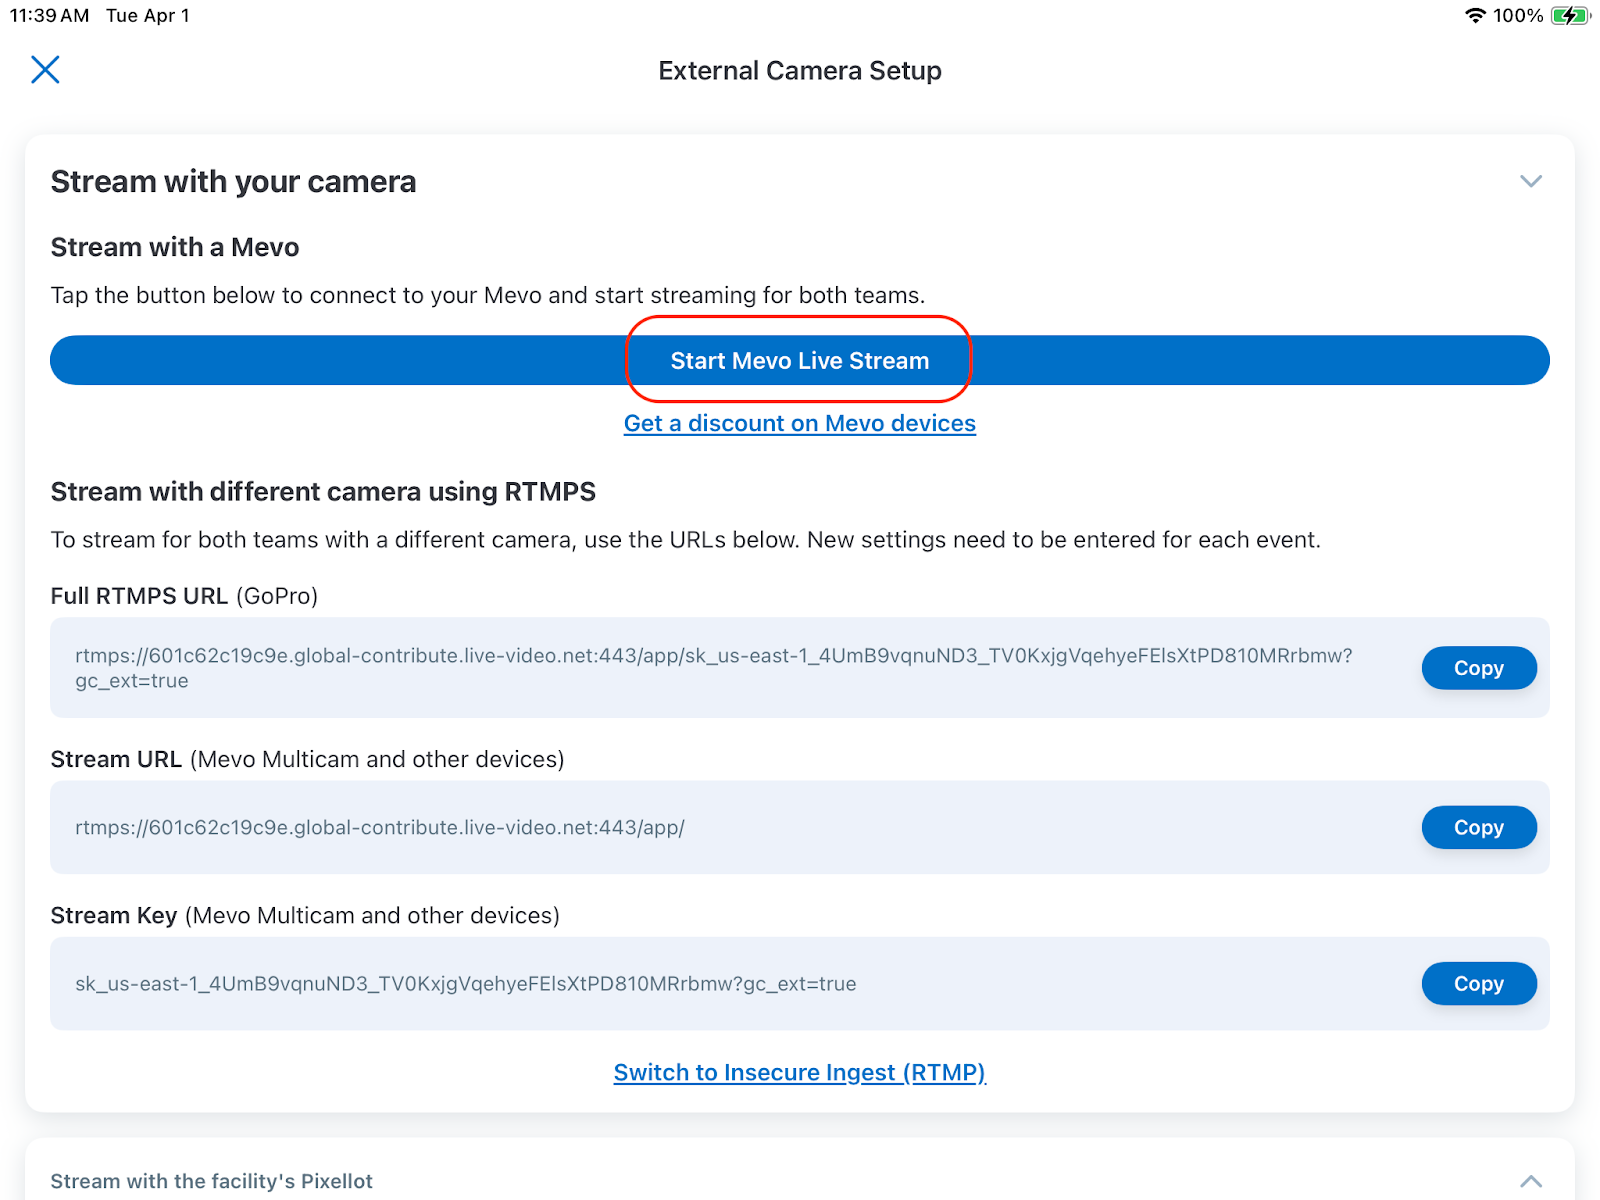Toggle the Pixellot section chevron
1600x1200 pixels.
1530,1181
